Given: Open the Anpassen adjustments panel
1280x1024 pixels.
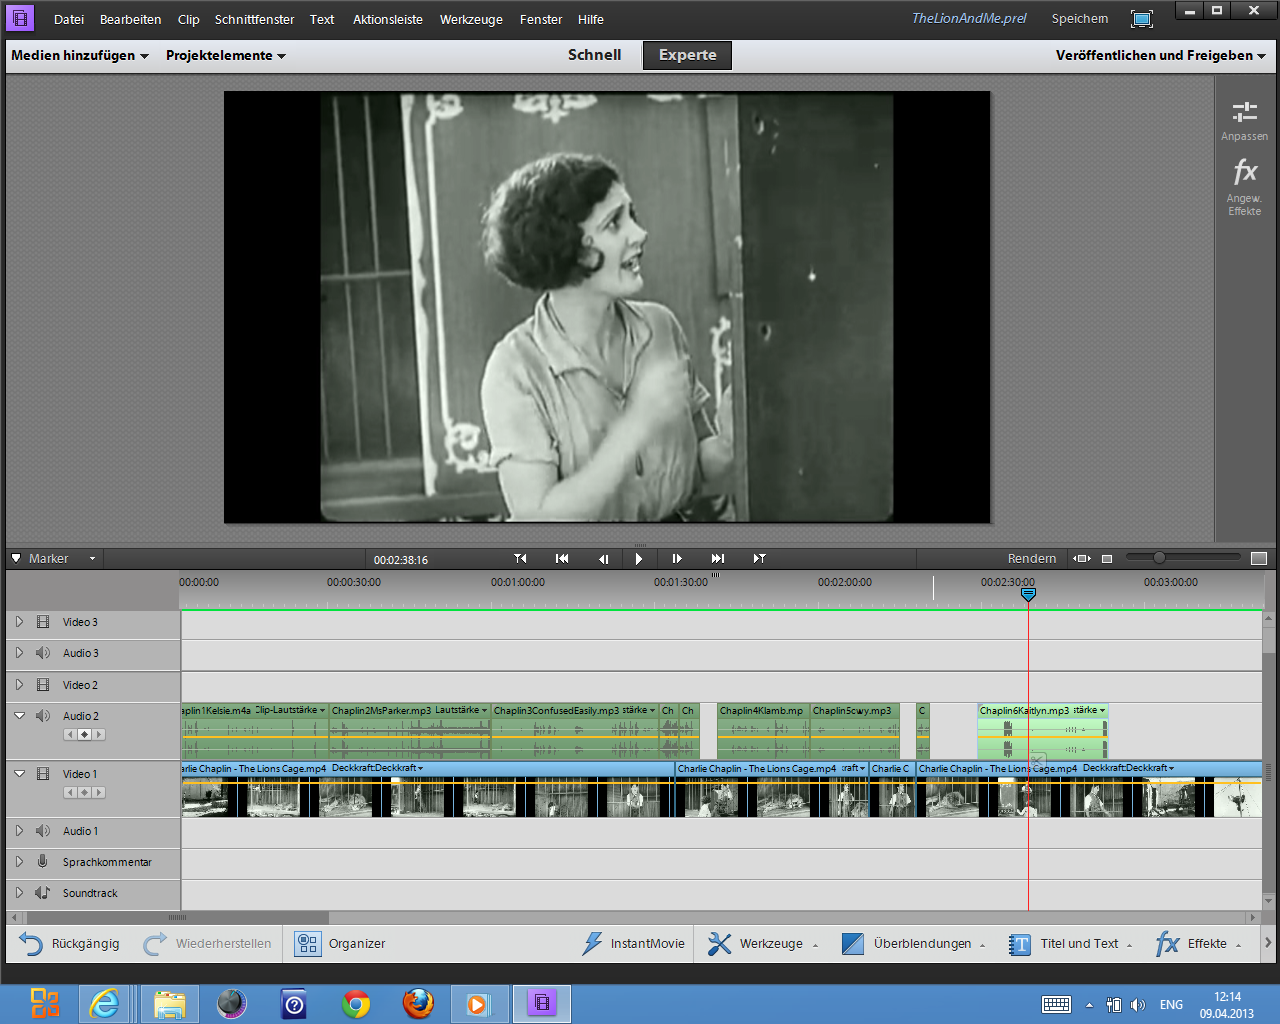Looking at the screenshot, I should tap(1244, 121).
